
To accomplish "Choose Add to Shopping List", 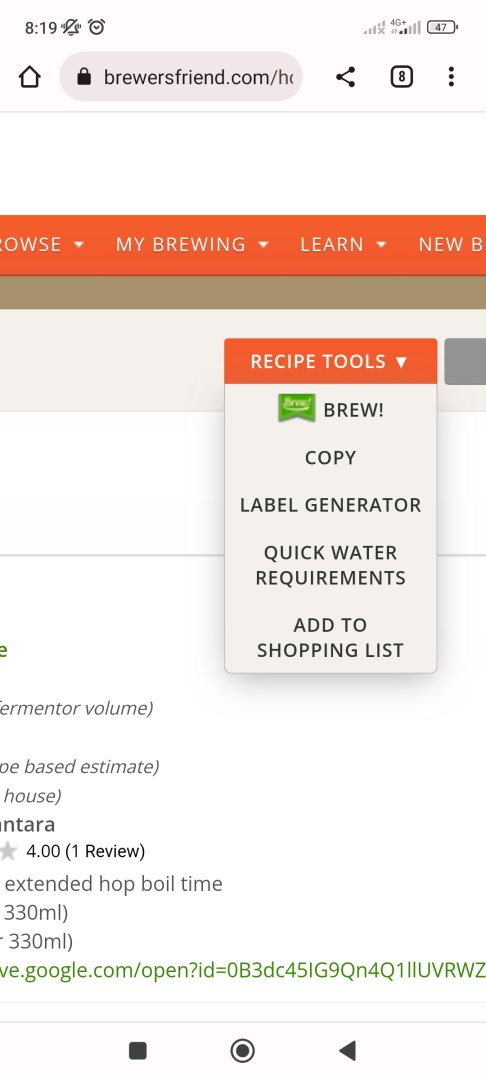I will (330, 637).
